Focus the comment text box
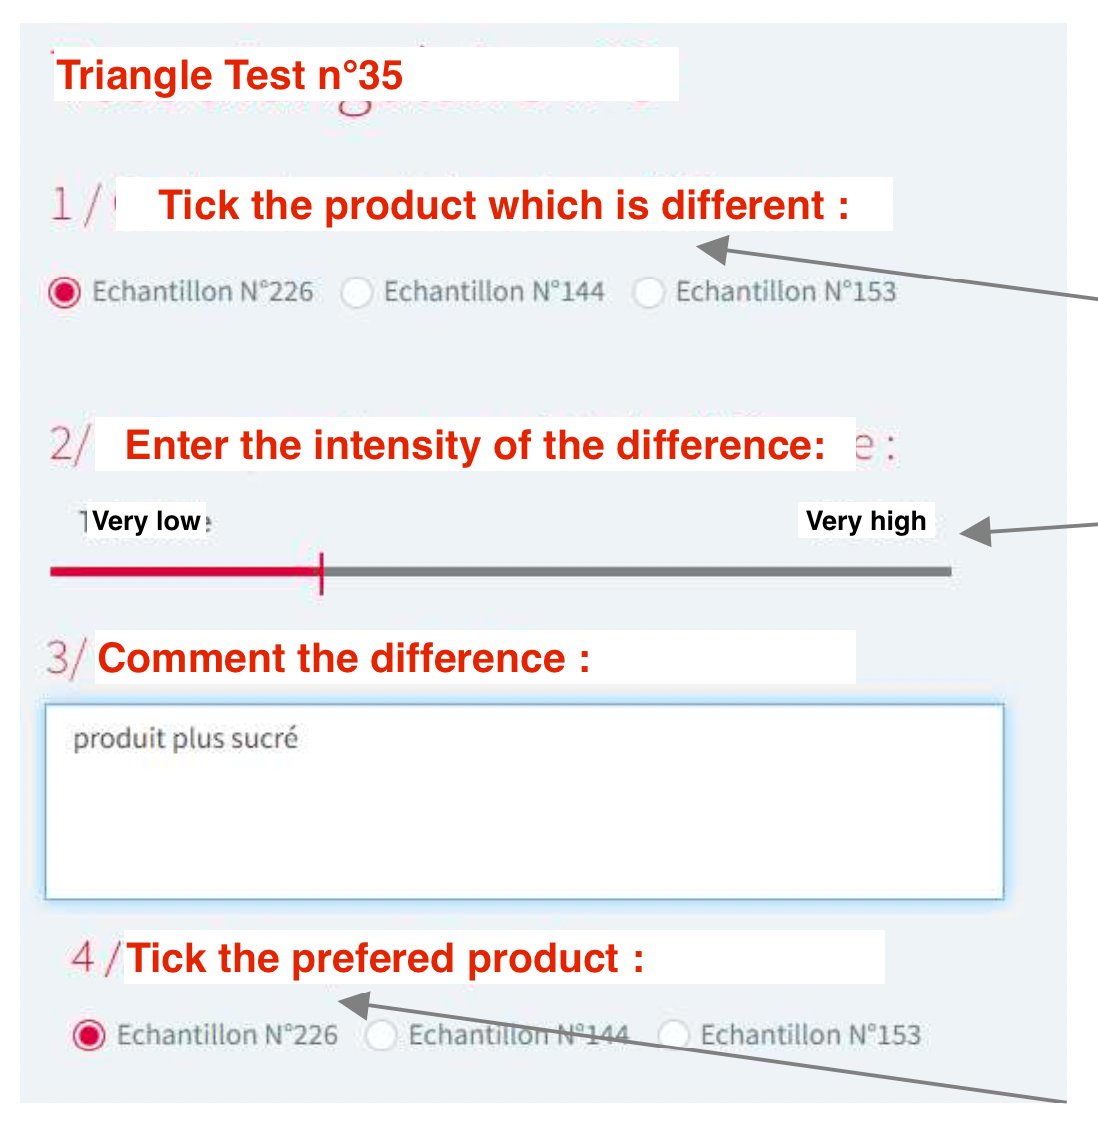The image size is (1098, 1138). click(x=524, y=820)
